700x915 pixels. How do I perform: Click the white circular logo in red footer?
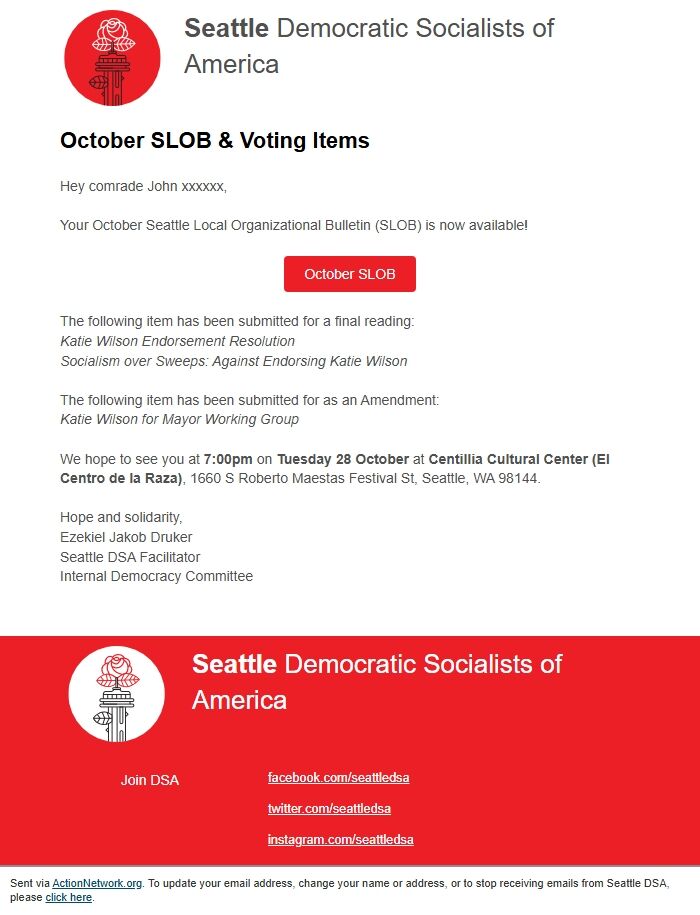point(116,693)
